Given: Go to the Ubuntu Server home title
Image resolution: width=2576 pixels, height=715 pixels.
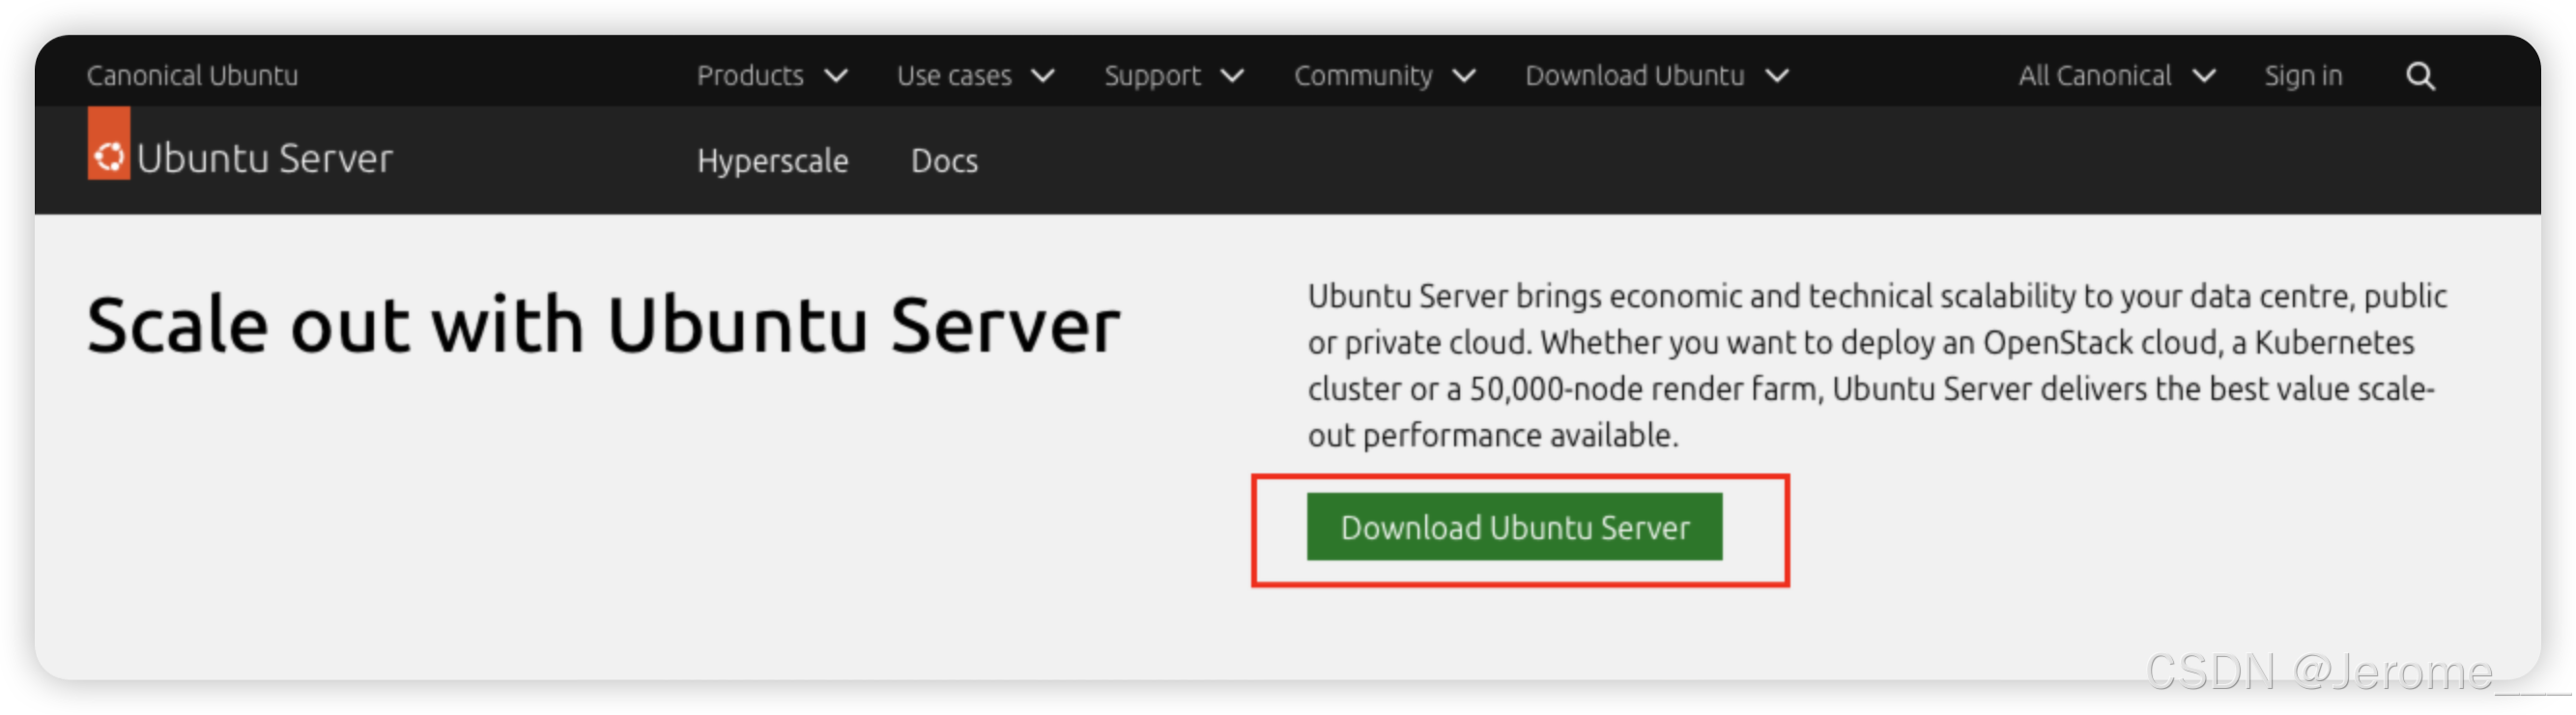Looking at the screenshot, I should tap(265, 159).
